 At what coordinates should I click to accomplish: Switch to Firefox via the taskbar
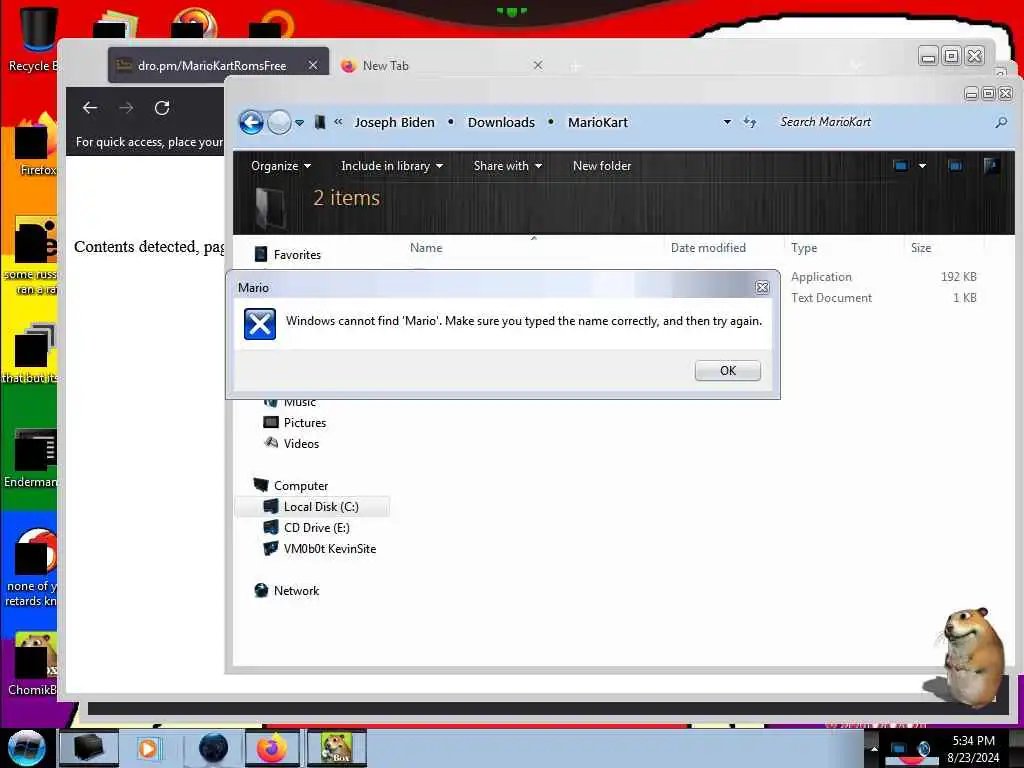pos(272,748)
